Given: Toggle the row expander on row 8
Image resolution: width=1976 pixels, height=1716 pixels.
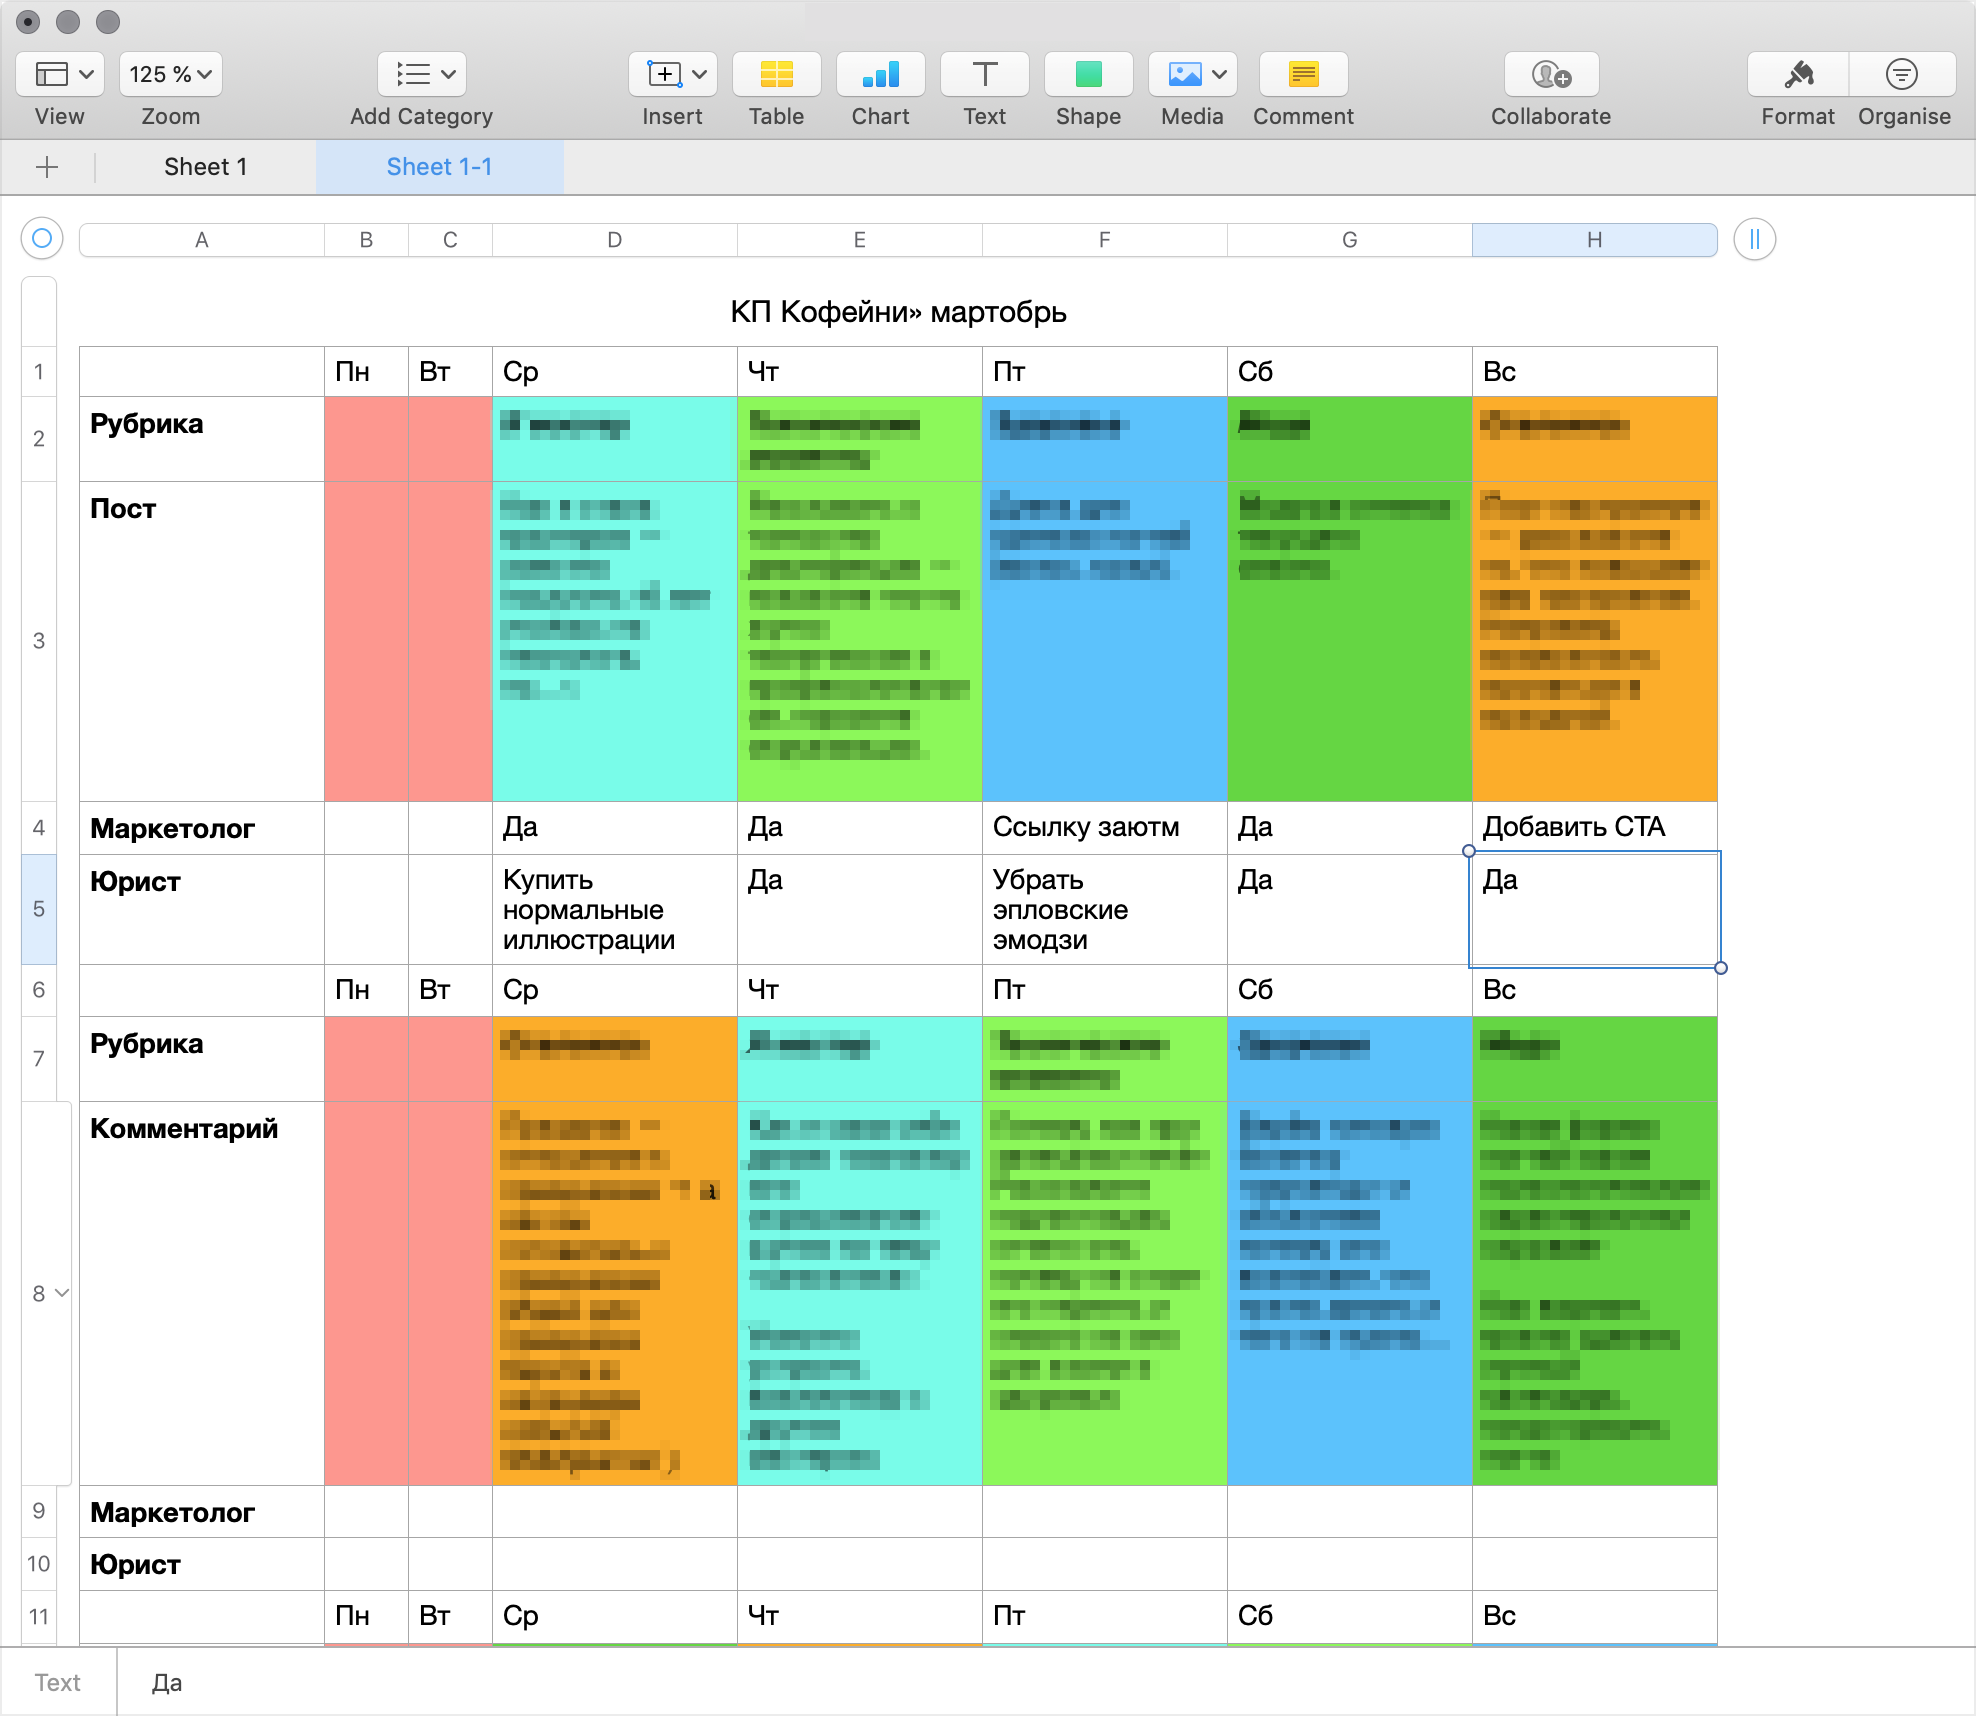Looking at the screenshot, I should (59, 1292).
